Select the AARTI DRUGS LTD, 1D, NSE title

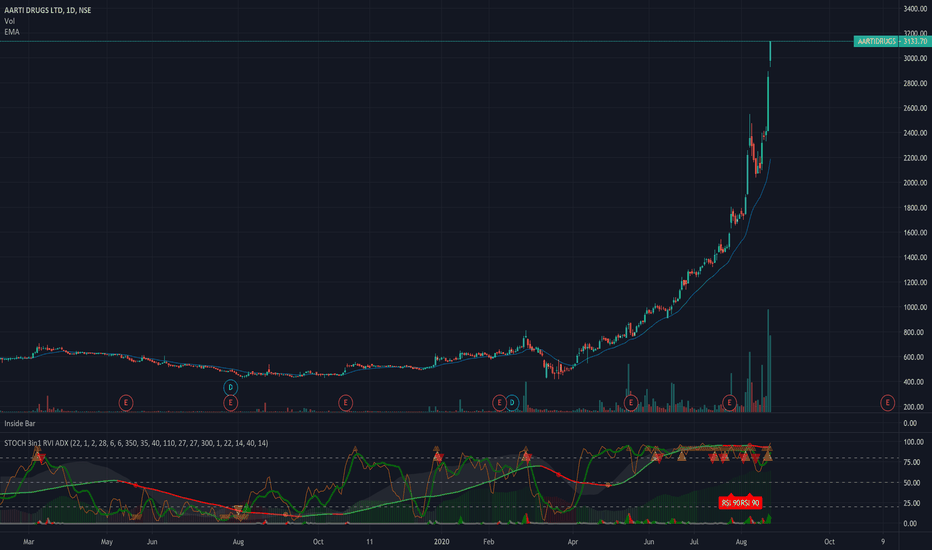pyautogui.click(x=48, y=10)
